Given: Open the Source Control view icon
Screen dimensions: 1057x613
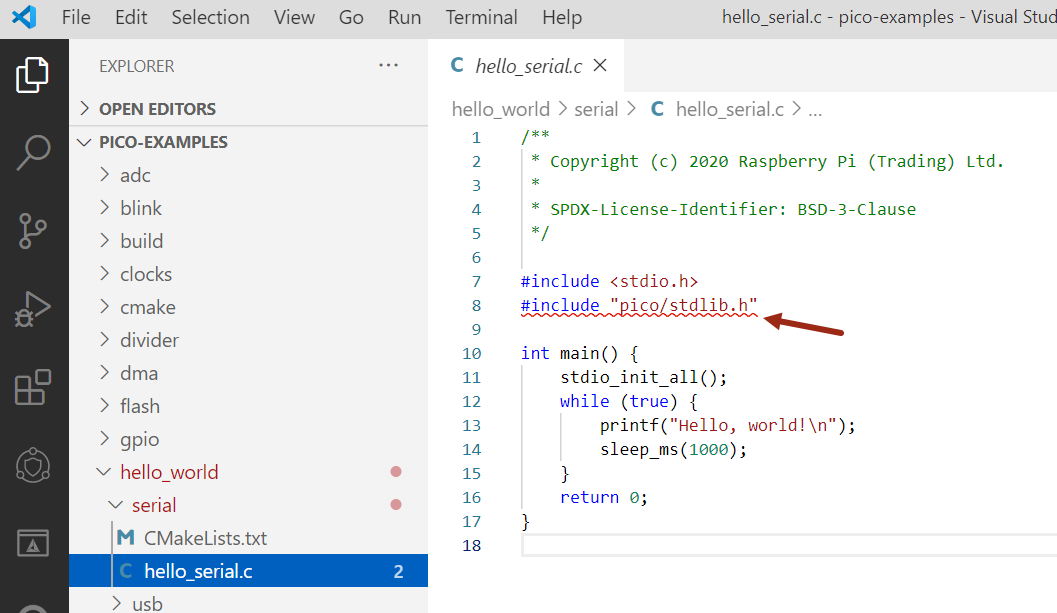Looking at the screenshot, I should click(x=33, y=231).
